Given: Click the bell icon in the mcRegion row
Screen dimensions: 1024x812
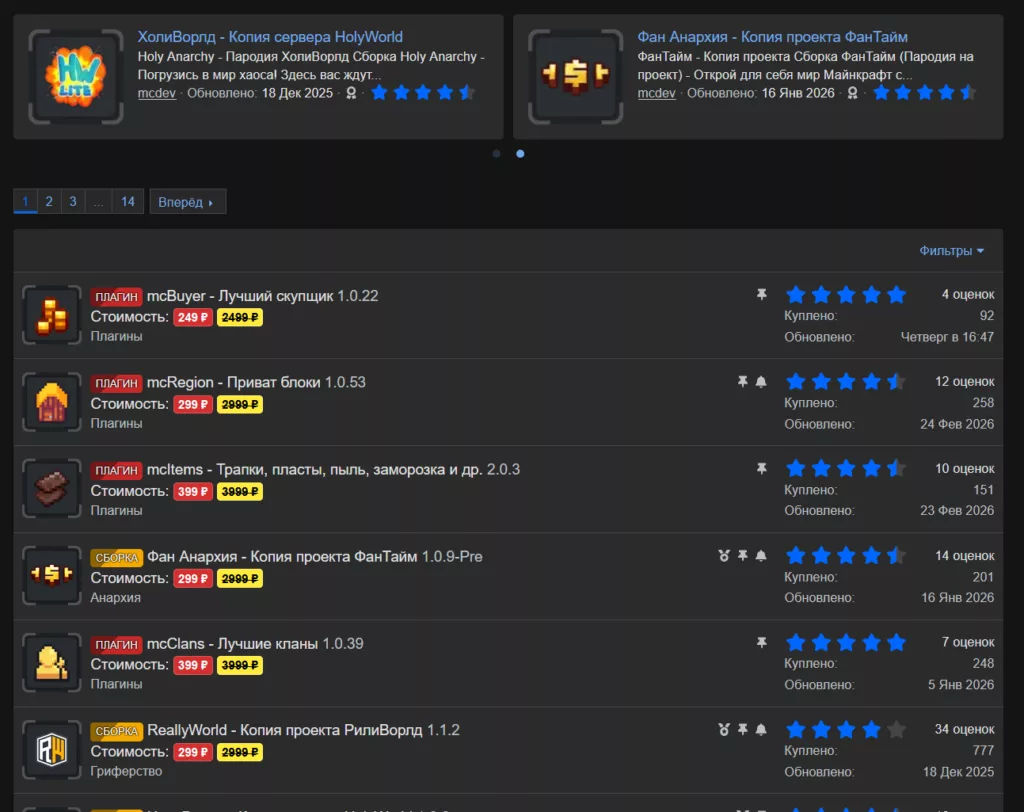Looking at the screenshot, I should tap(761, 382).
